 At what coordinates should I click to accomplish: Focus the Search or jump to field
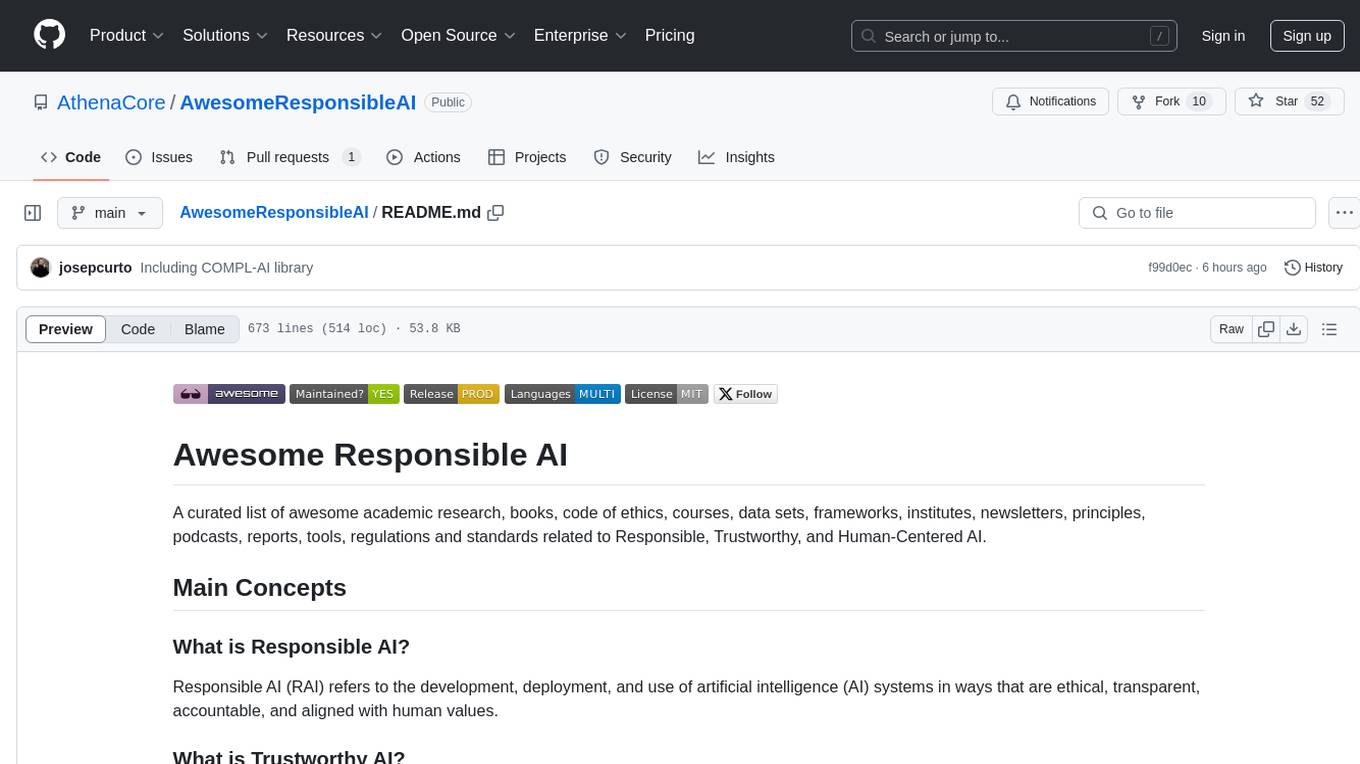pyautogui.click(x=1013, y=36)
